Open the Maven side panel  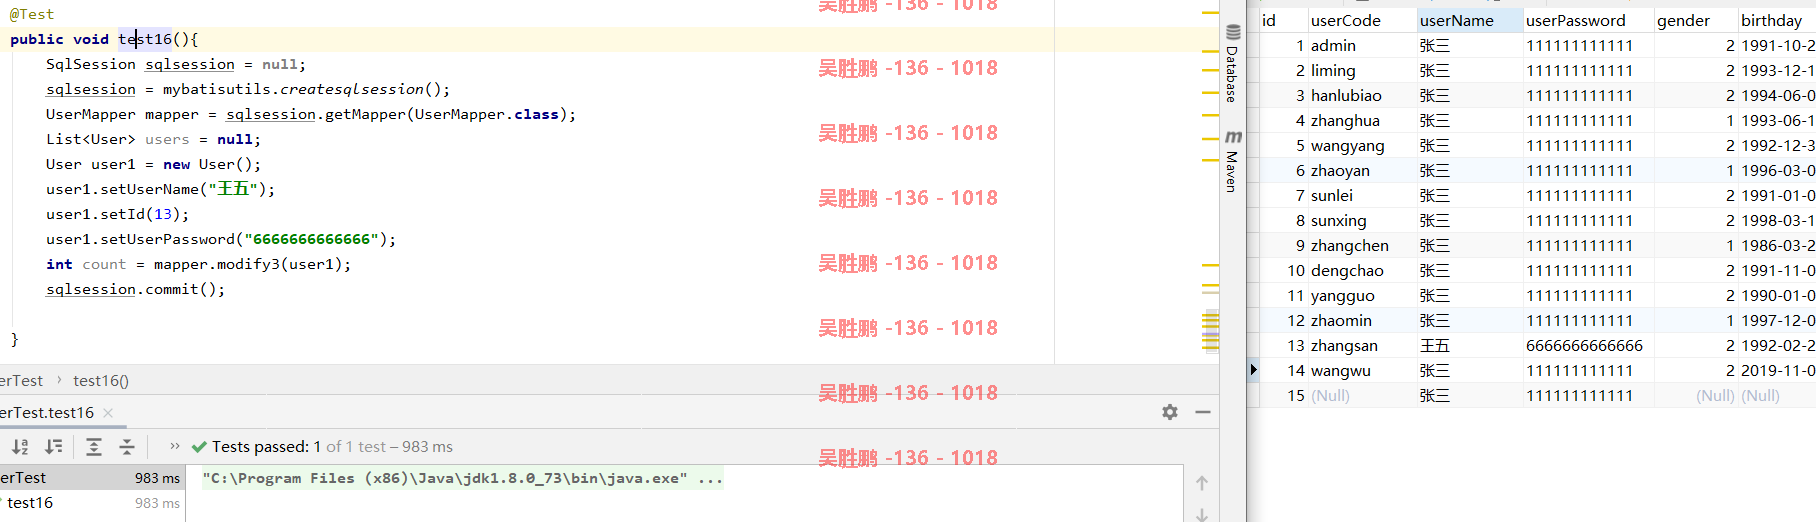click(1233, 160)
